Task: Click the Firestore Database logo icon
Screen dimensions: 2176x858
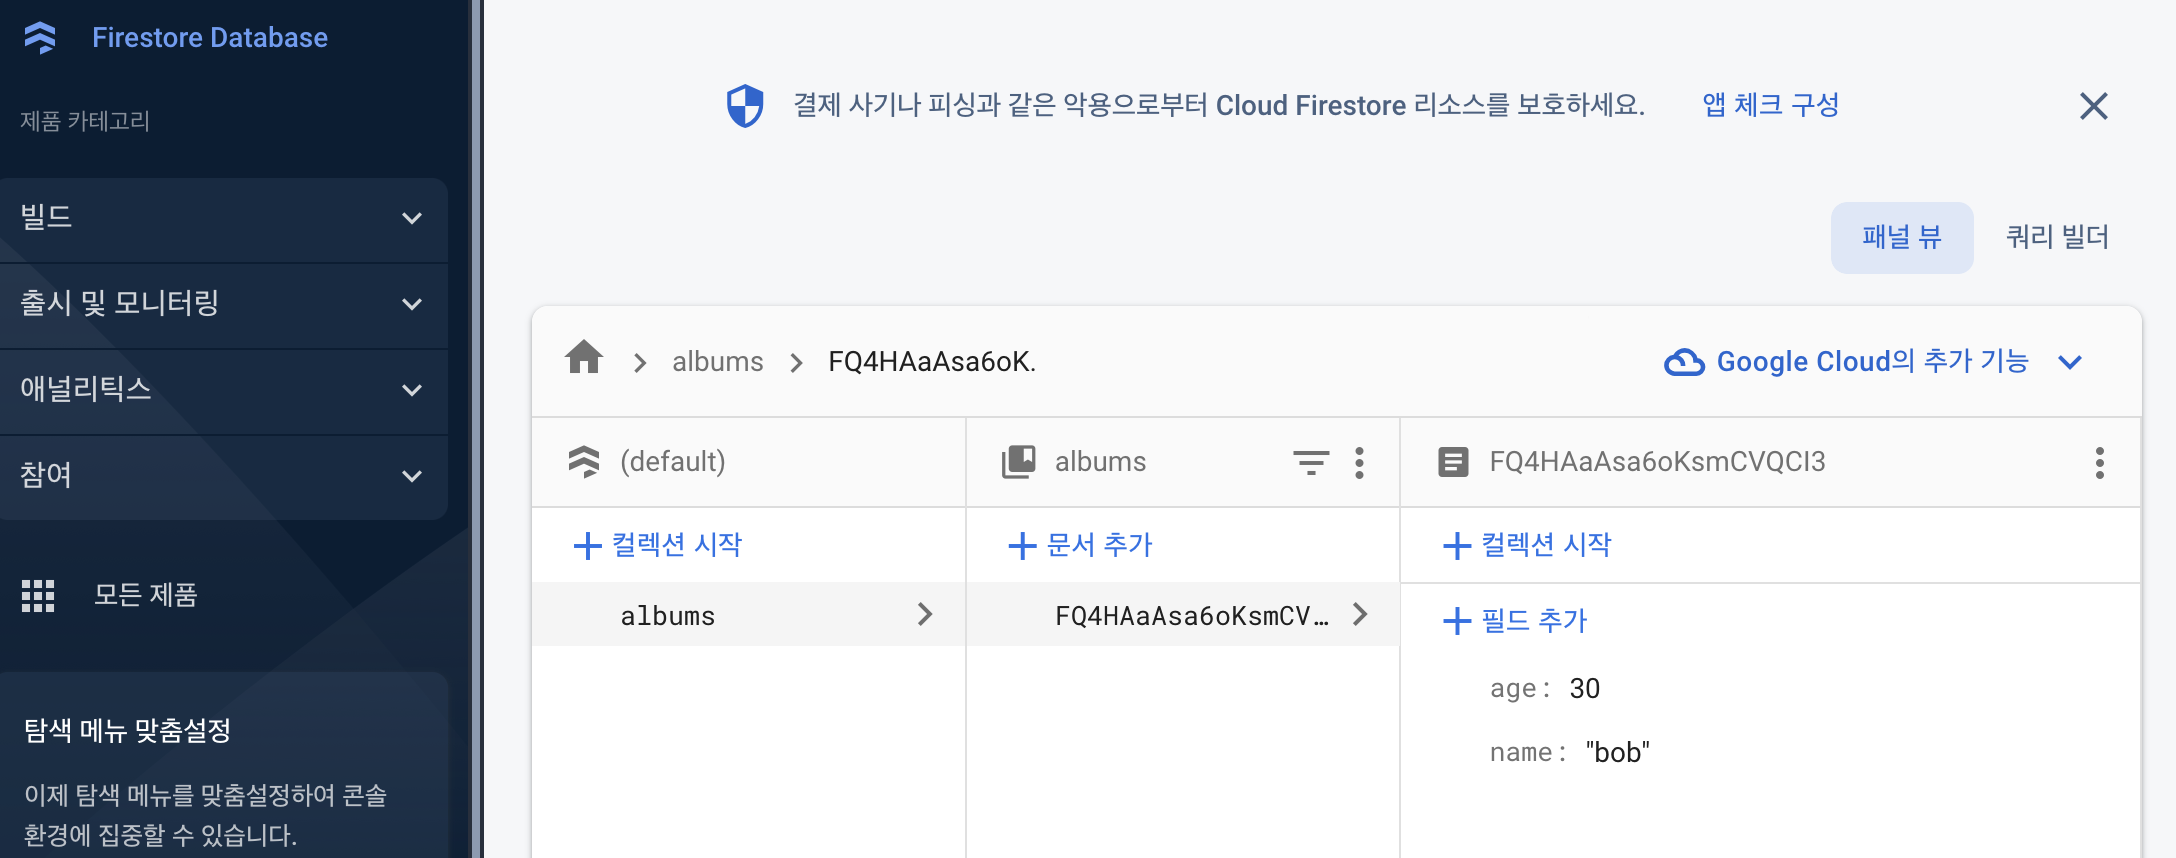Action: coord(40,38)
